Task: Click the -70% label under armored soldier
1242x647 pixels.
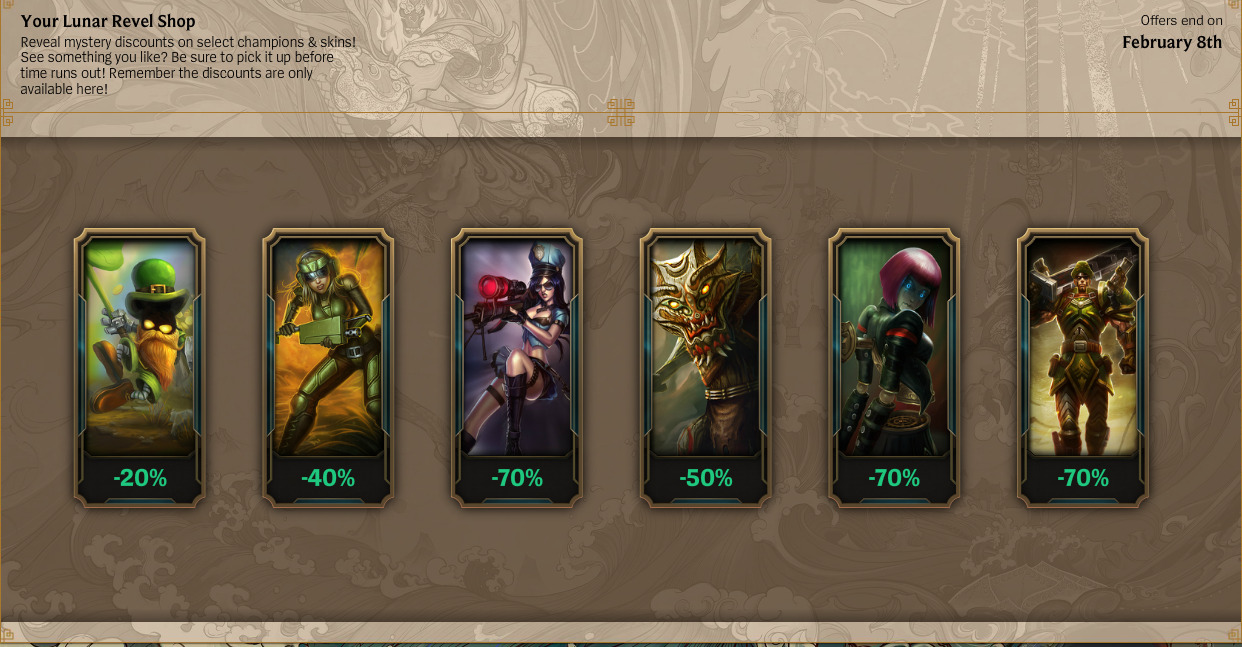Action: coord(1083,478)
